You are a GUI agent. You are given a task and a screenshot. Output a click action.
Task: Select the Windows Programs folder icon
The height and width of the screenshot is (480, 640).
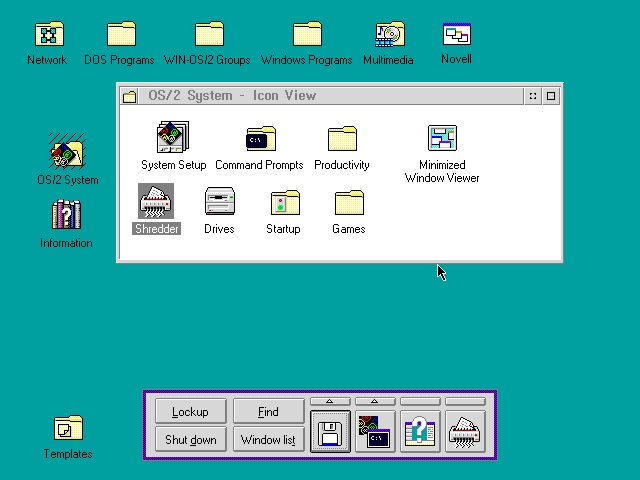pyautogui.click(x=307, y=34)
